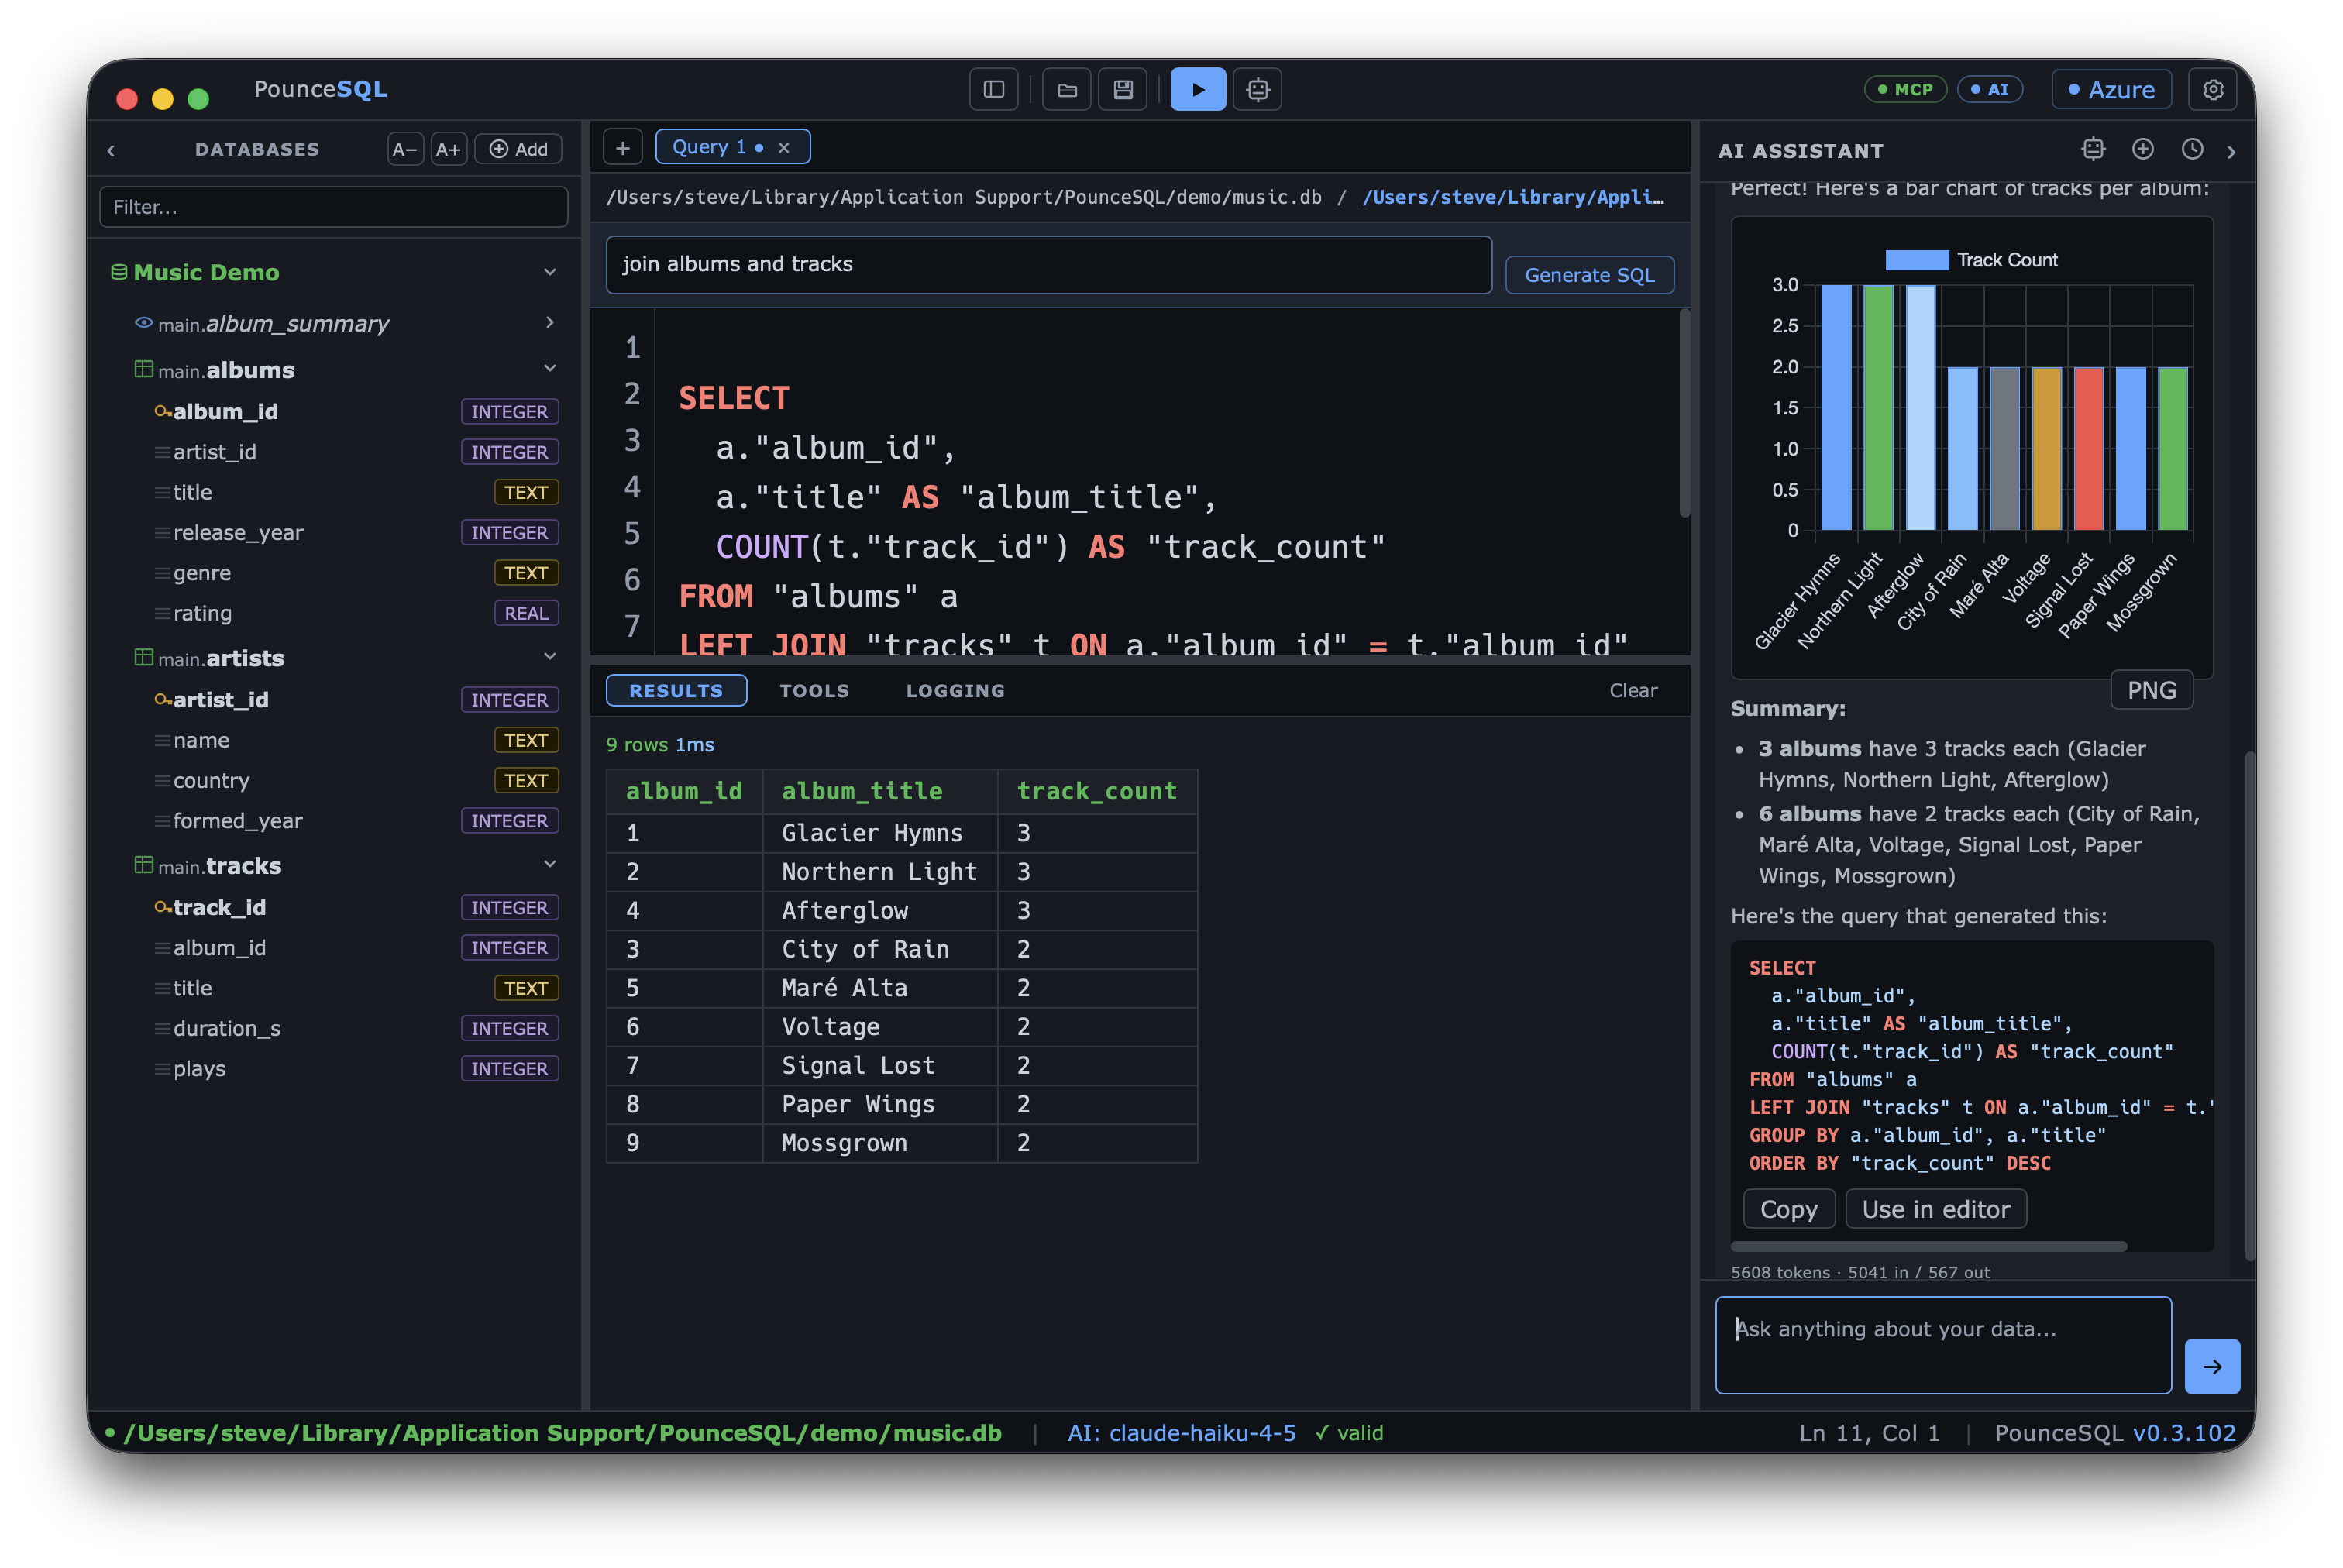Export the chart as PNG
The height and width of the screenshot is (1568, 2343).
click(2151, 690)
